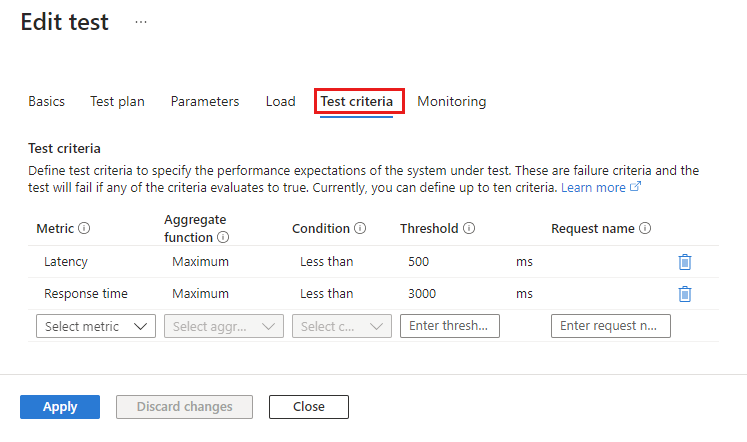The width and height of the screenshot is (747, 442).
Task: Click the Apply button
Action: (60, 407)
